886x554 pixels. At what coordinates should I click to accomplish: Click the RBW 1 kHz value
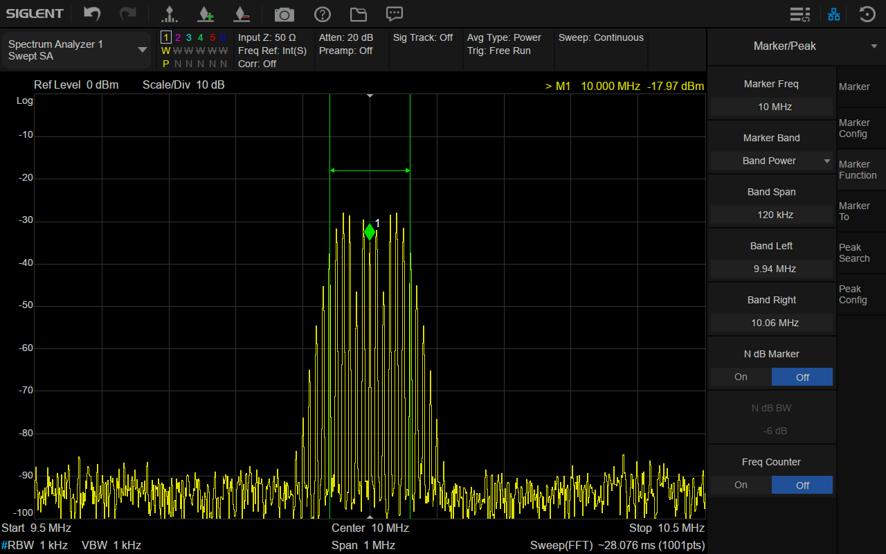tap(34, 546)
